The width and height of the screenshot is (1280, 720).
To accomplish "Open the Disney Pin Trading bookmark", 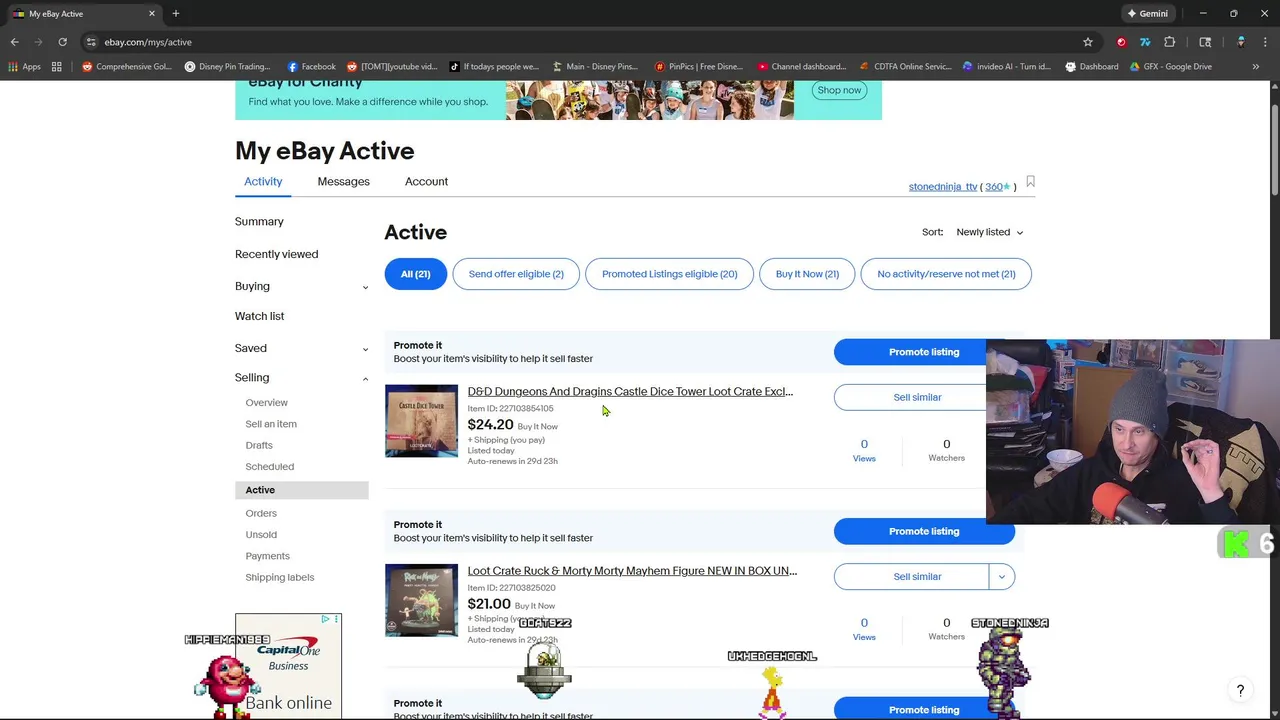I will tap(228, 67).
